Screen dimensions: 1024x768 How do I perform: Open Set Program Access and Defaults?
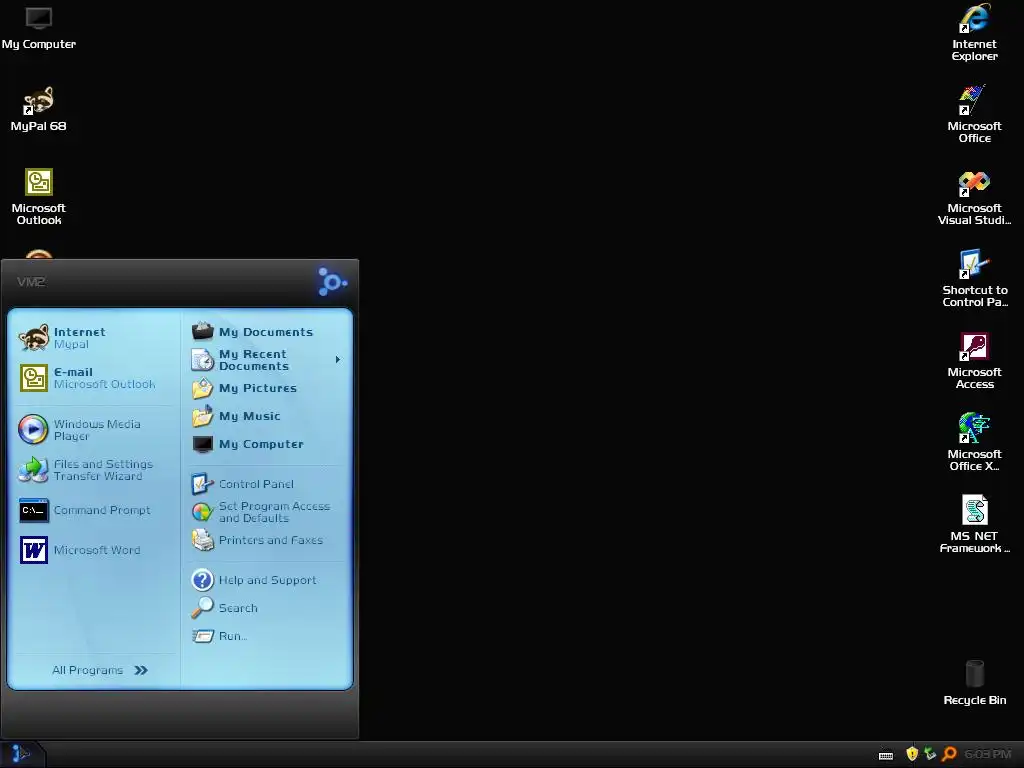(266, 512)
